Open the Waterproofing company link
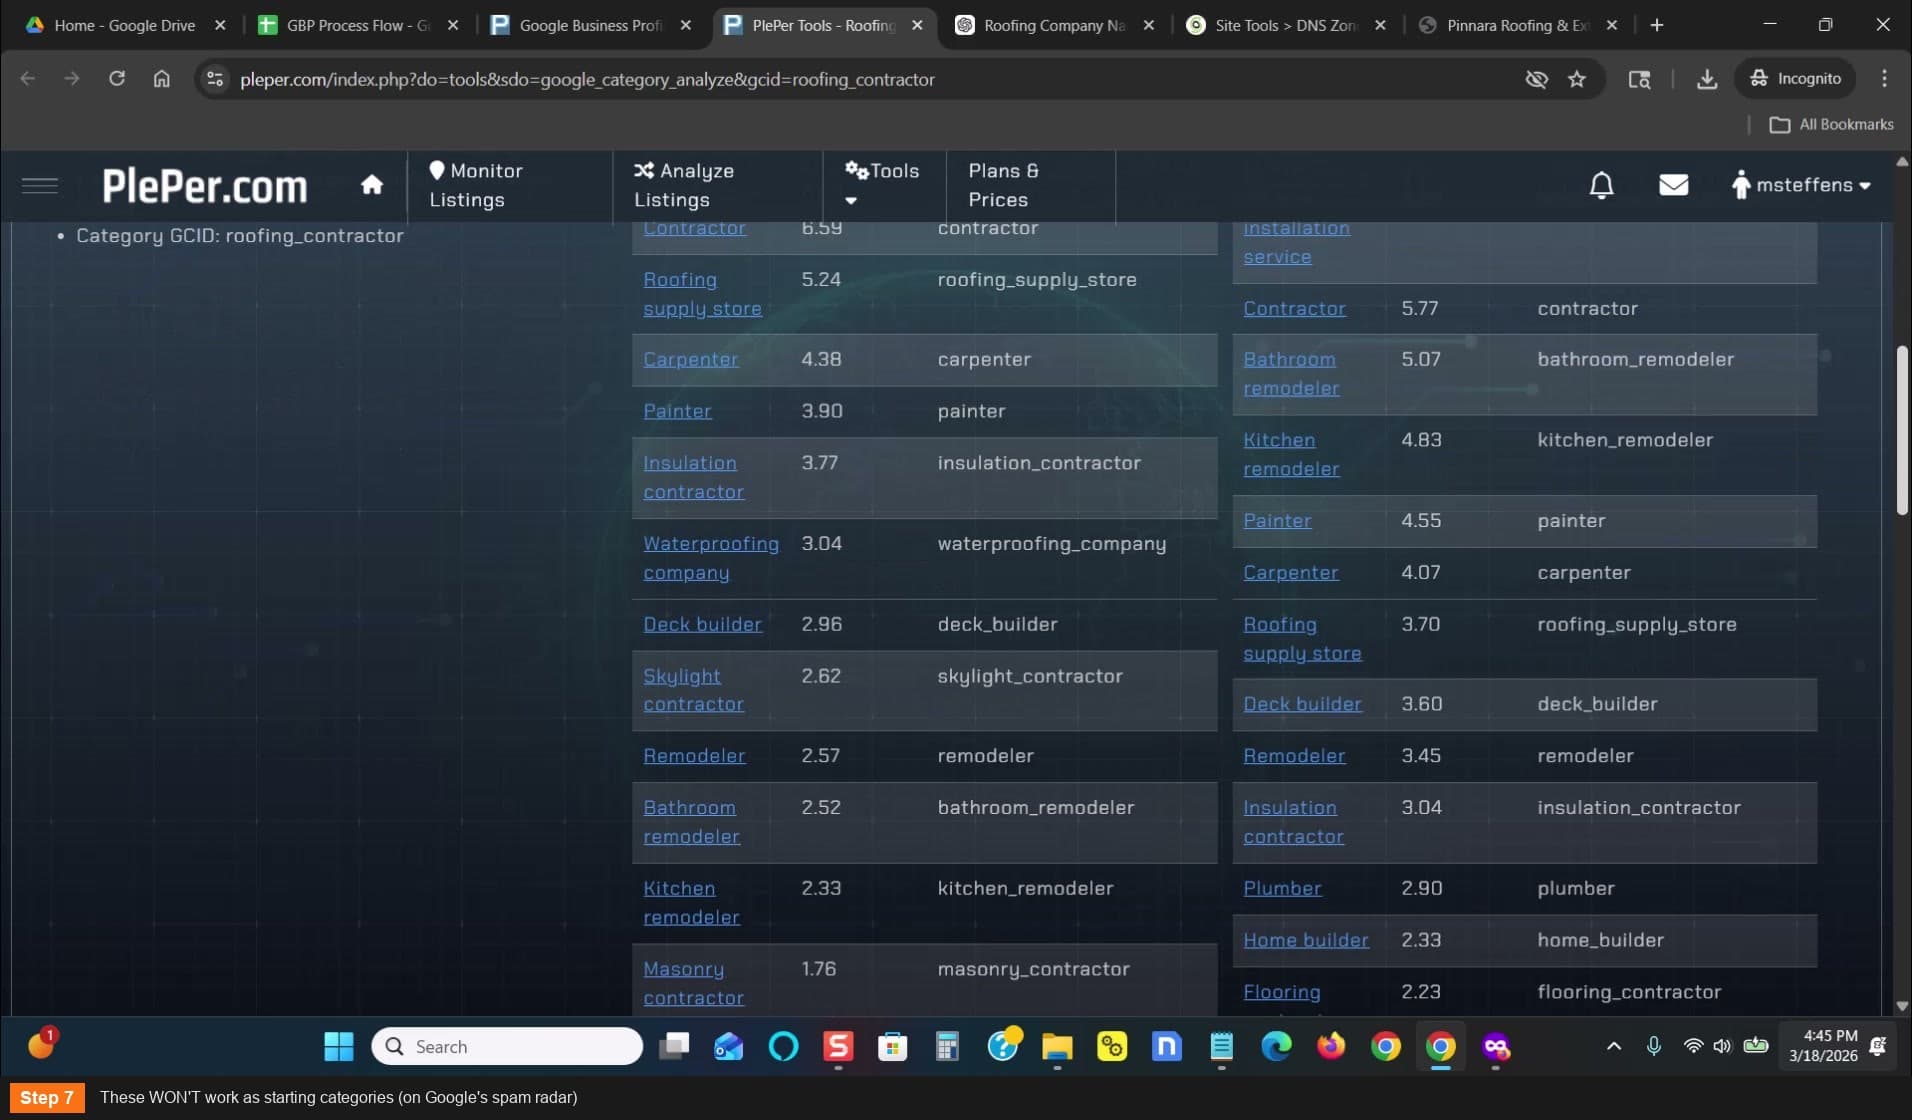This screenshot has width=1912, height=1120. (710, 558)
